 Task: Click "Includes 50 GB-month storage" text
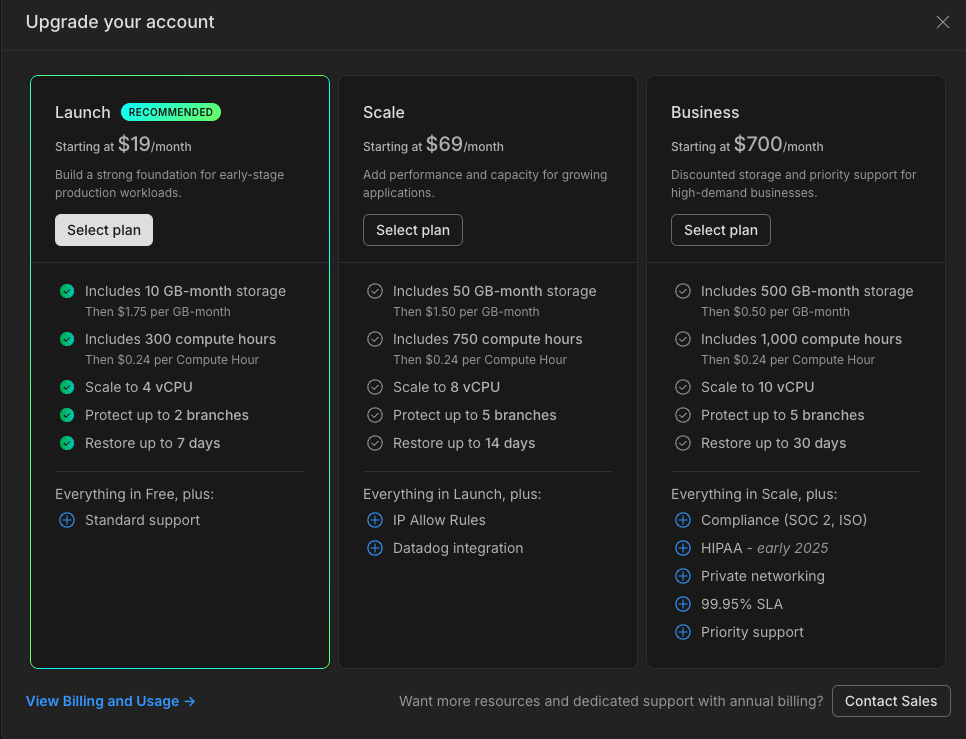tap(495, 291)
